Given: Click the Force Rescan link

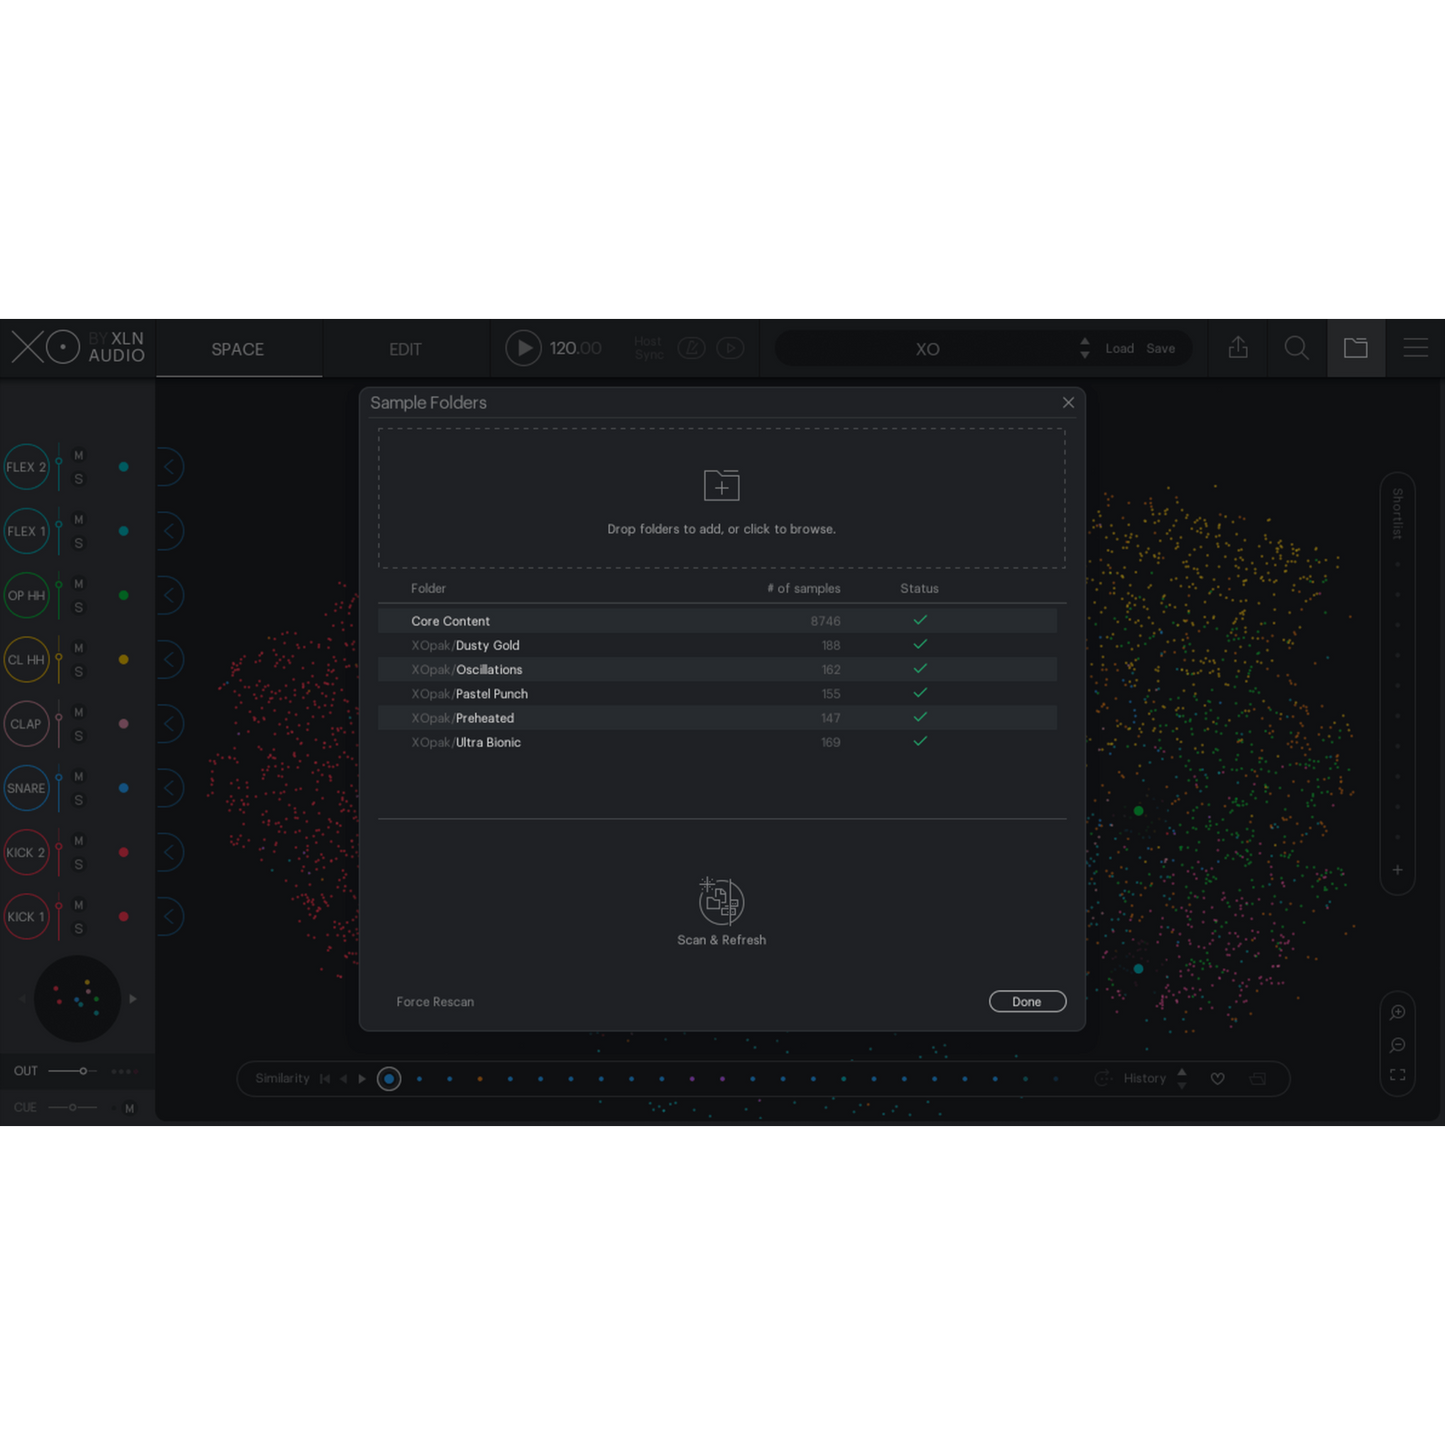Looking at the screenshot, I should (435, 1002).
